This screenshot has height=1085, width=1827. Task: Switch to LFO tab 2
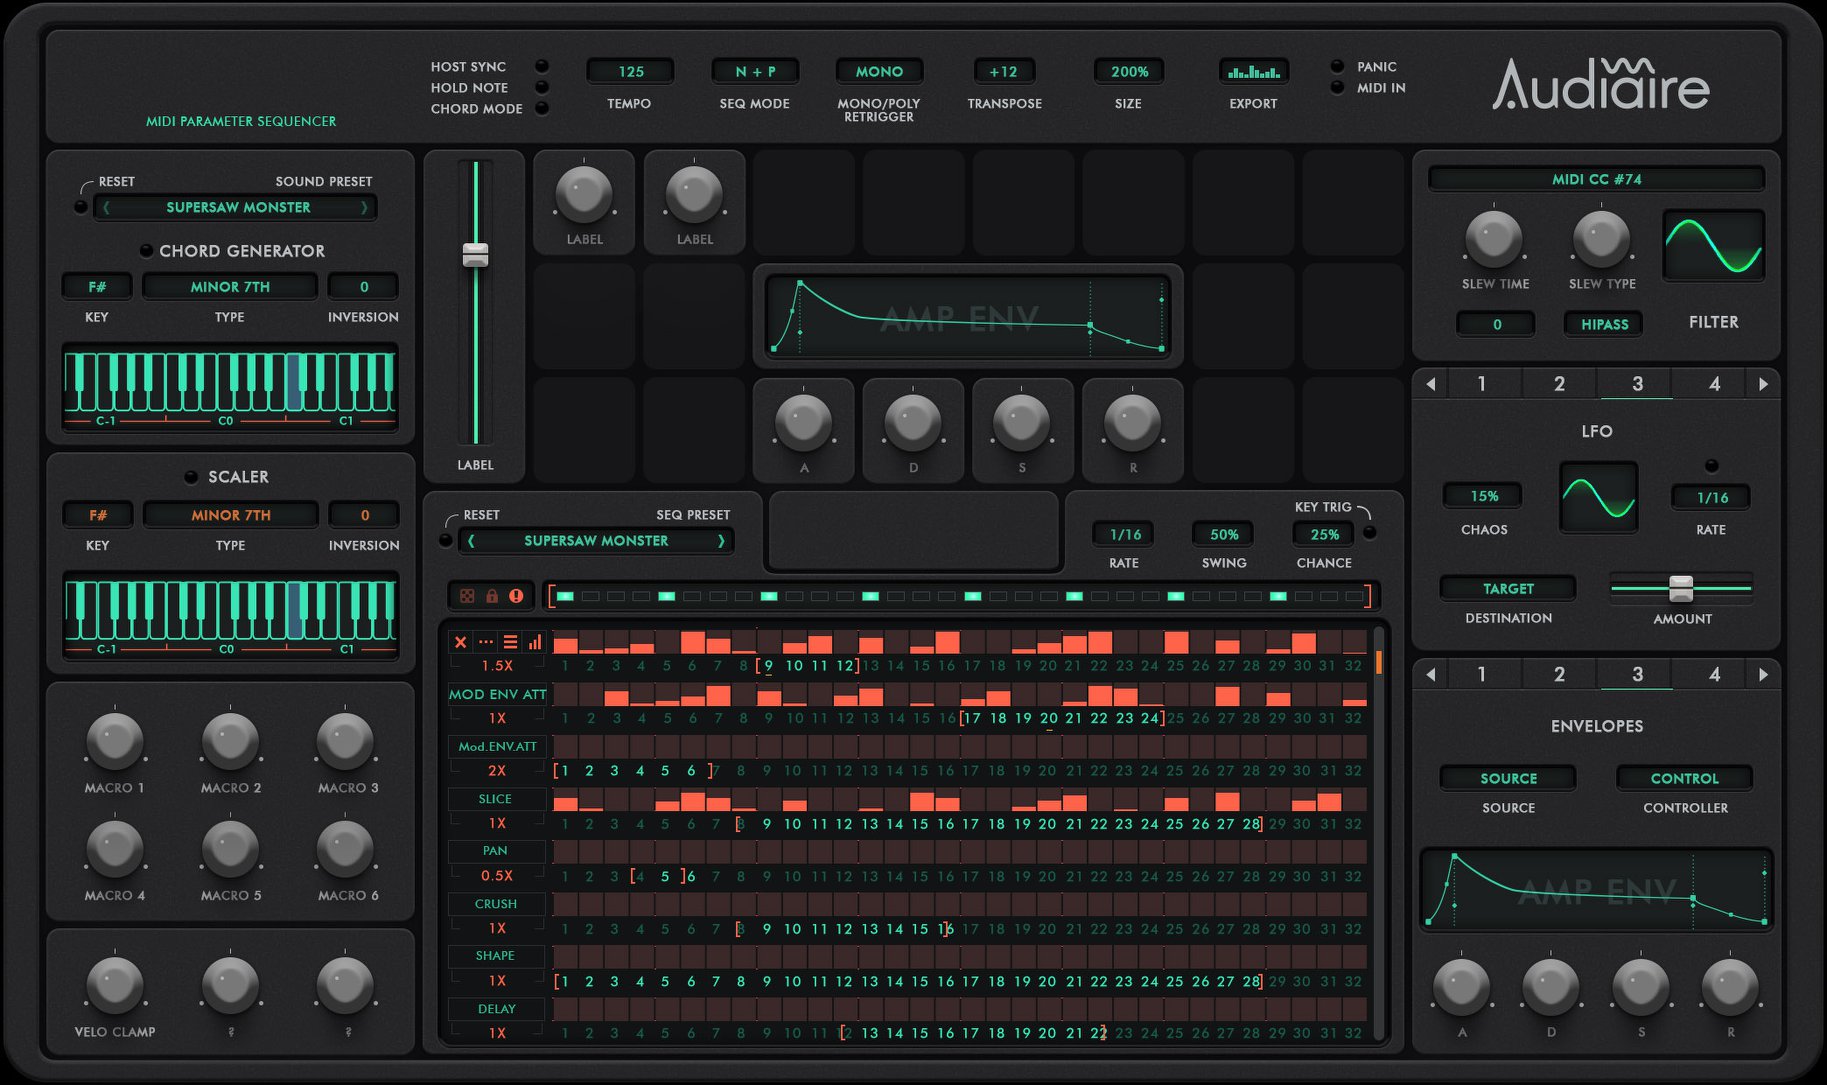click(x=1558, y=384)
